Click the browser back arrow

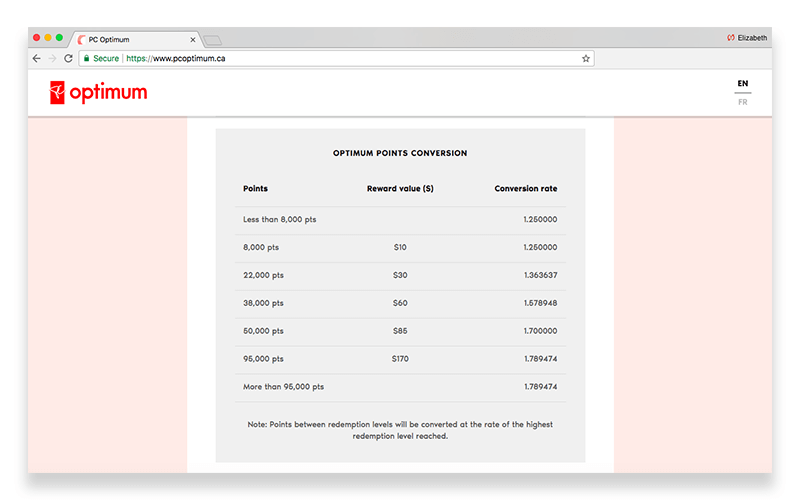click(x=37, y=59)
